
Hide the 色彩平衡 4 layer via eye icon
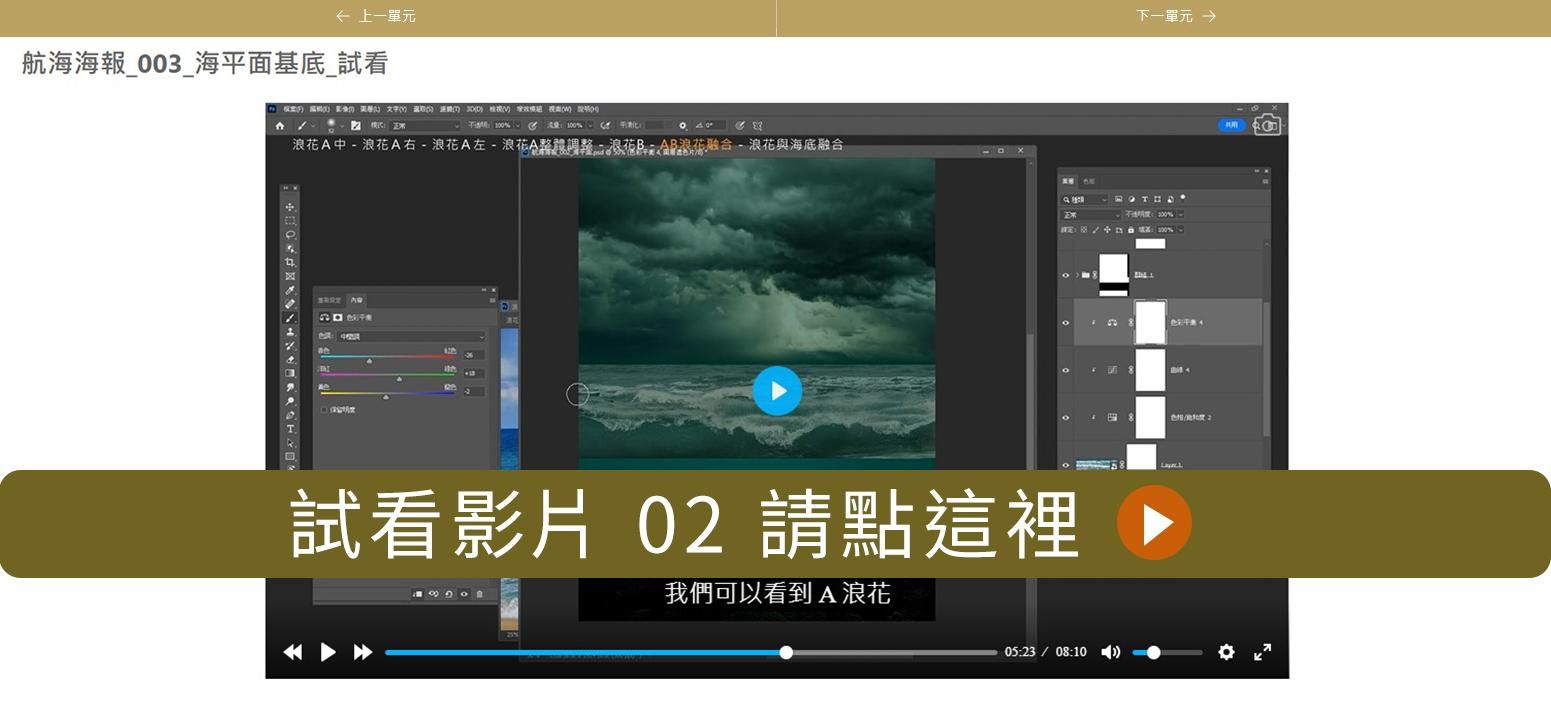pos(1066,323)
